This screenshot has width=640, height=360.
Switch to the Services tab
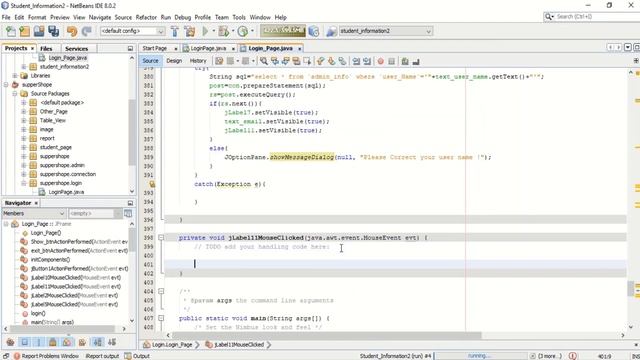click(76, 48)
